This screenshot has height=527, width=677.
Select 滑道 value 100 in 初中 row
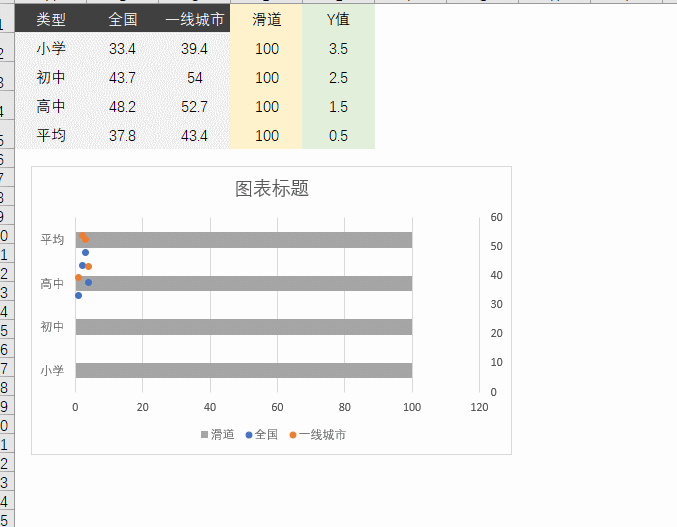(x=266, y=77)
